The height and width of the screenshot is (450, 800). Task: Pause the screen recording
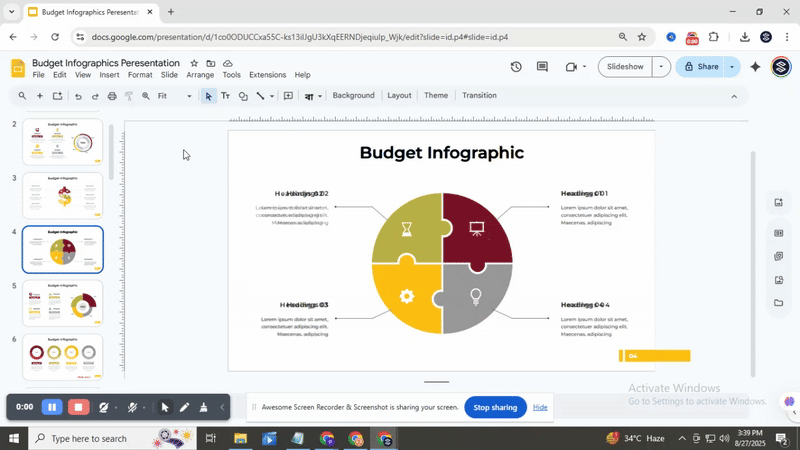tap(51, 407)
